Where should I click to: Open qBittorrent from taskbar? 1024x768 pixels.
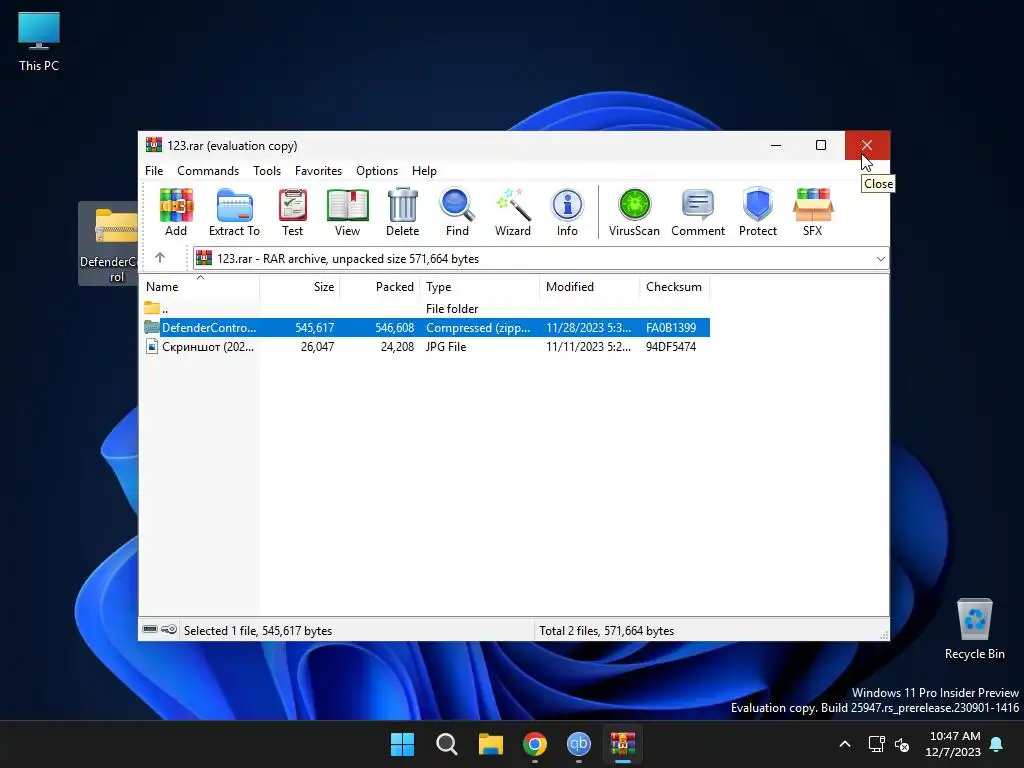click(579, 744)
